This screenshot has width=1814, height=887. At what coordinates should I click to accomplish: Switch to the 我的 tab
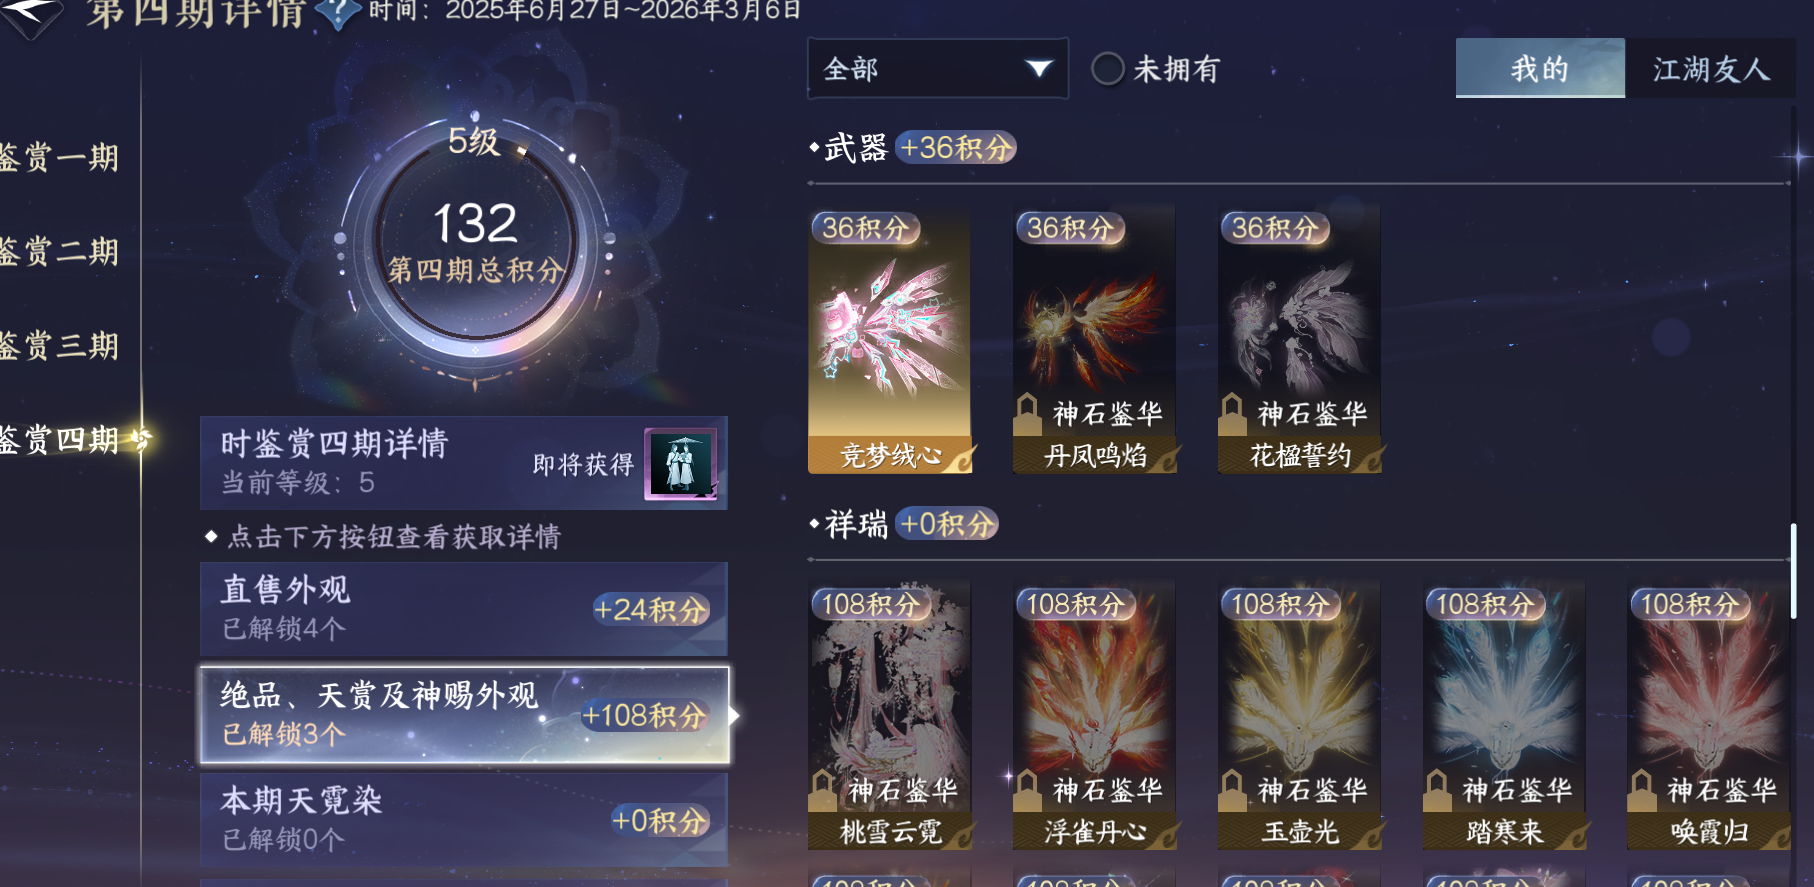point(1540,68)
